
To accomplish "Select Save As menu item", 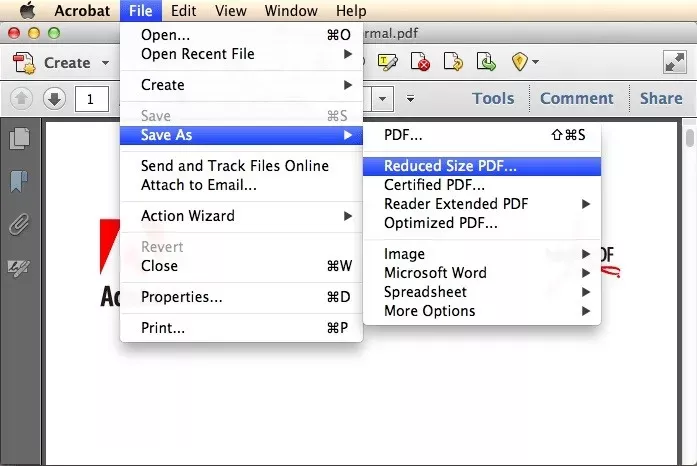I will pyautogui.click(x=241, y=135).
